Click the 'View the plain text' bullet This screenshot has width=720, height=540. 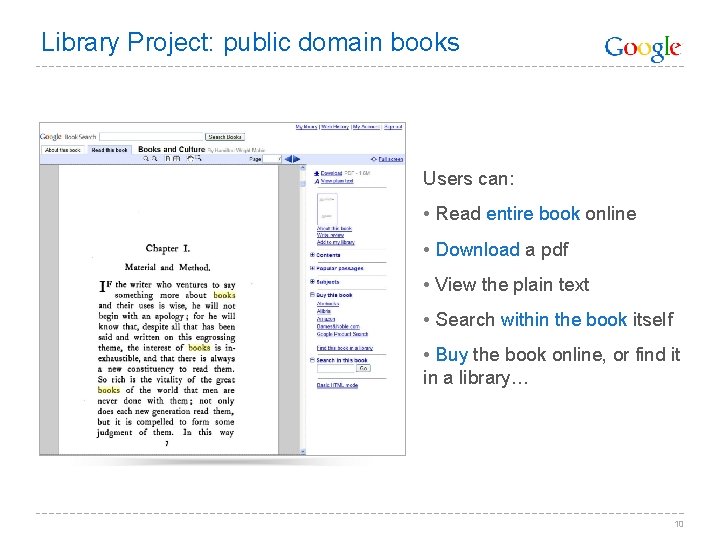pos(506,285)
